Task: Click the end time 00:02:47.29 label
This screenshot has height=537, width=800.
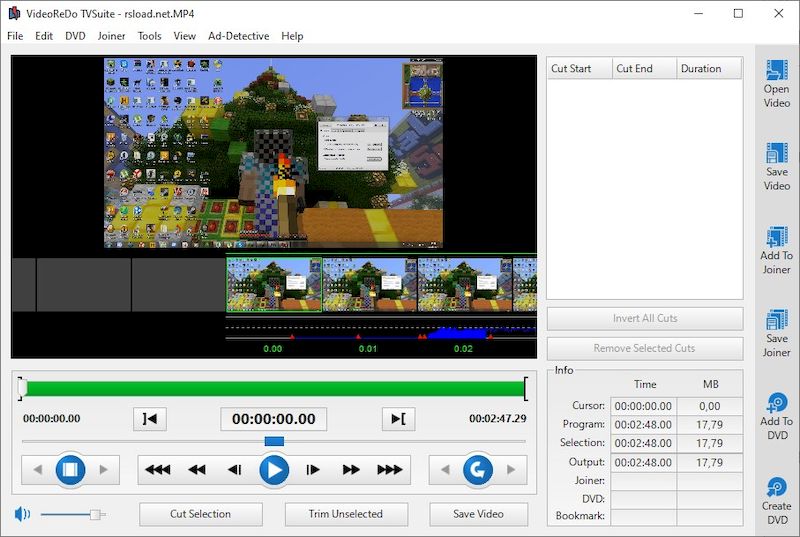Action: tap(497, 419)
